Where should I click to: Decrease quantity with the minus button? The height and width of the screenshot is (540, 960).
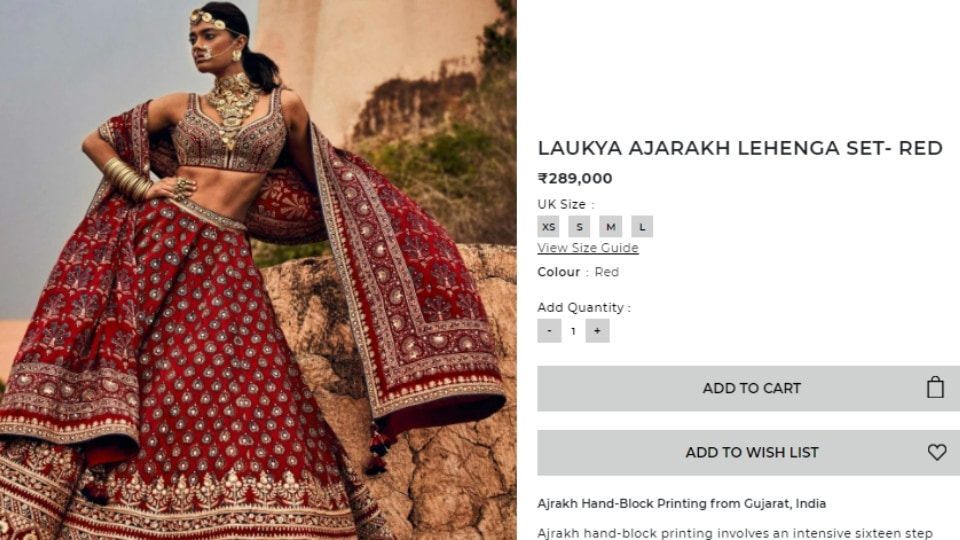coord(549,331)
